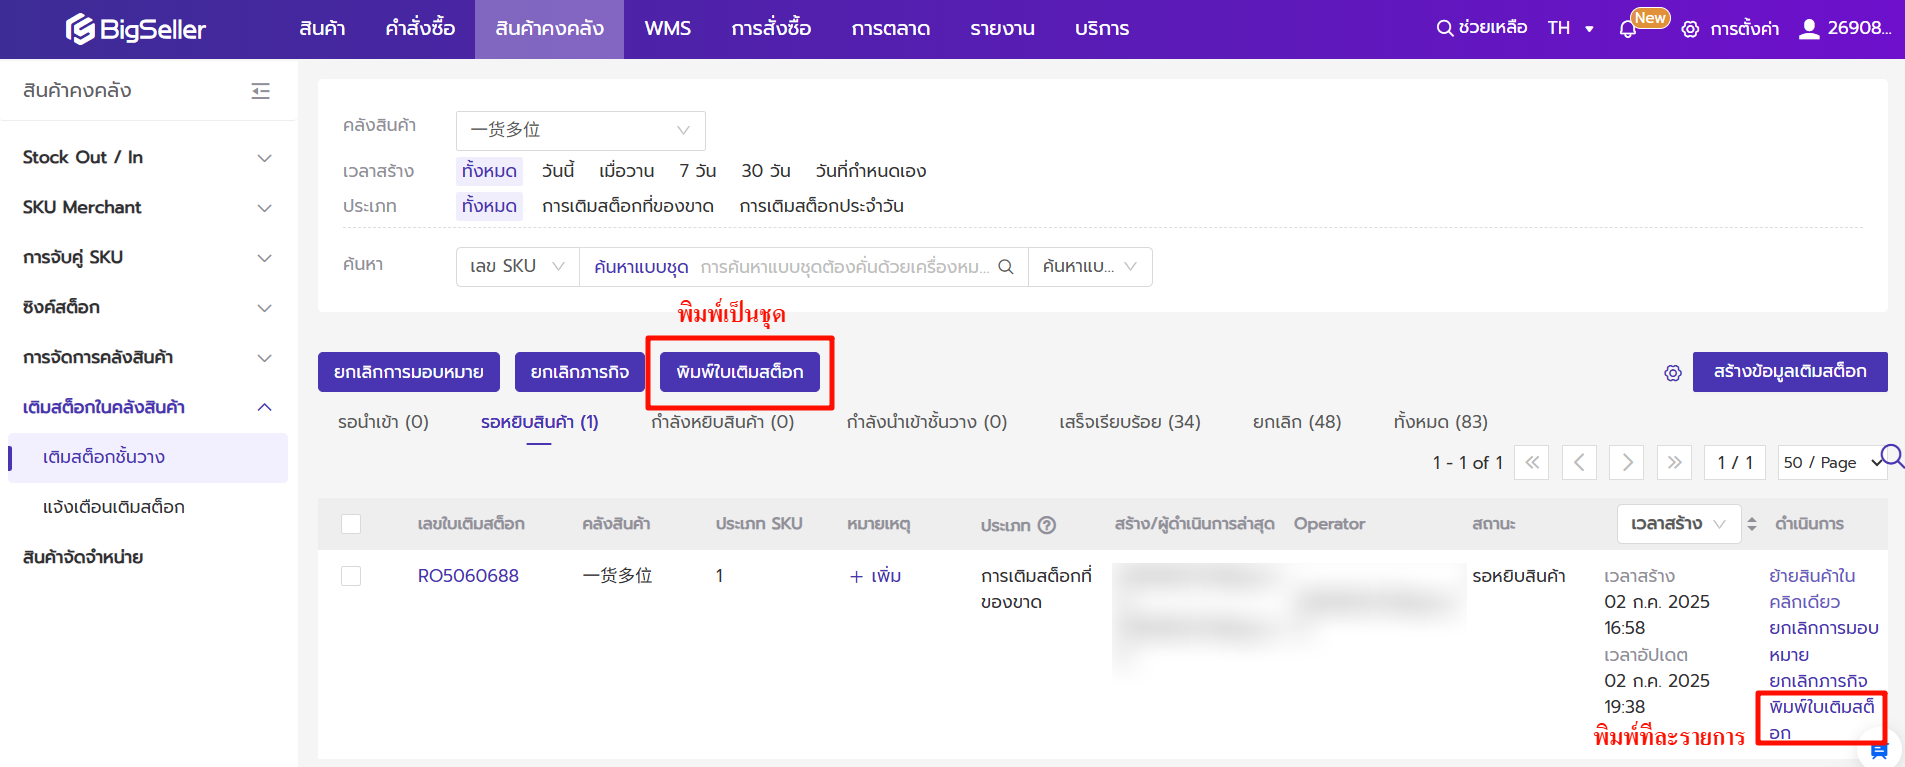Image resolution: width=1905 pixels, height=767 pixels.
Task: Open เติมสต็อกชั้นวาง sidebar item
Action: click(x=148, y=458)
